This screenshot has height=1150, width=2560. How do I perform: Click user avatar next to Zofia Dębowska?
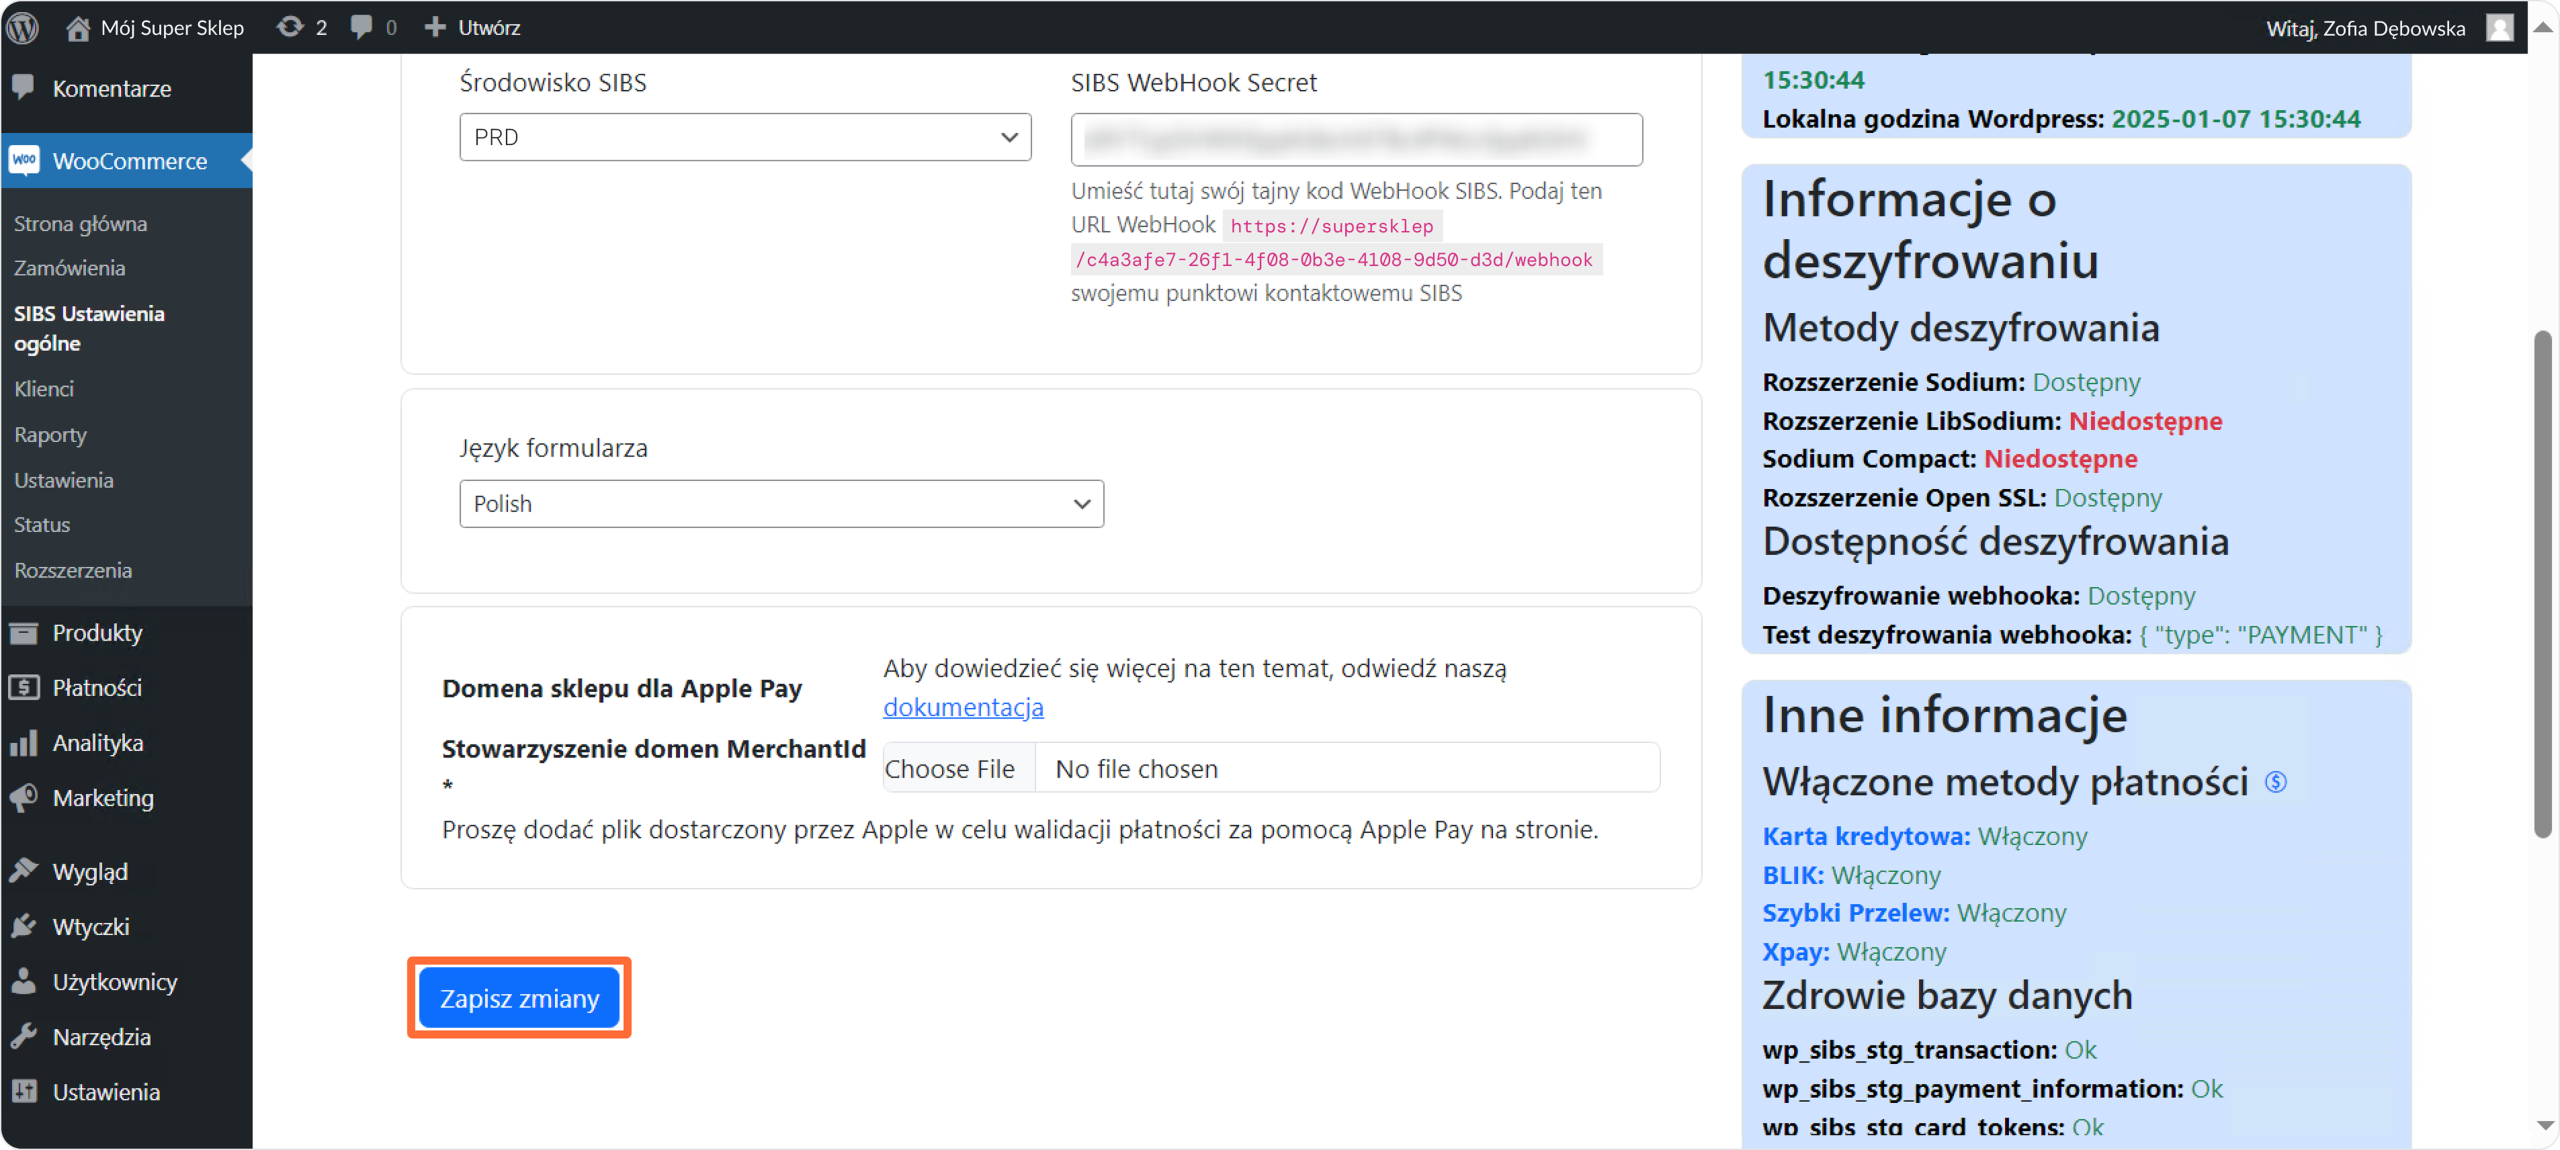tap(2500, 27)
